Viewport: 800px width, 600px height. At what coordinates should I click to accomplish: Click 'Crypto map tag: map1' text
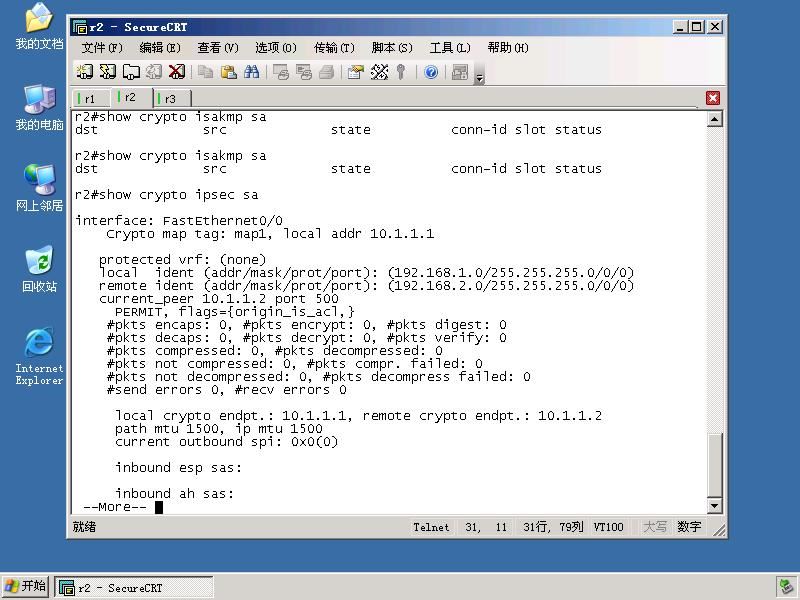(x=189, y=234)
